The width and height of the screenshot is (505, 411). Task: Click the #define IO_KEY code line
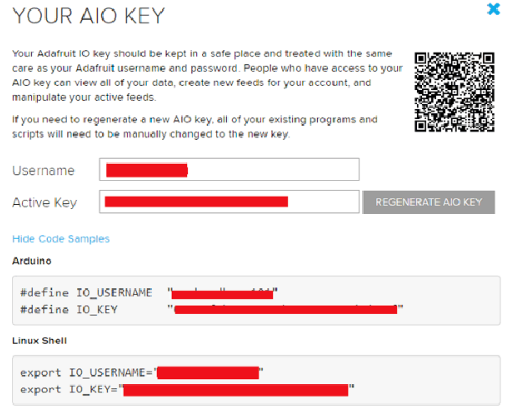tap(212, 309)
